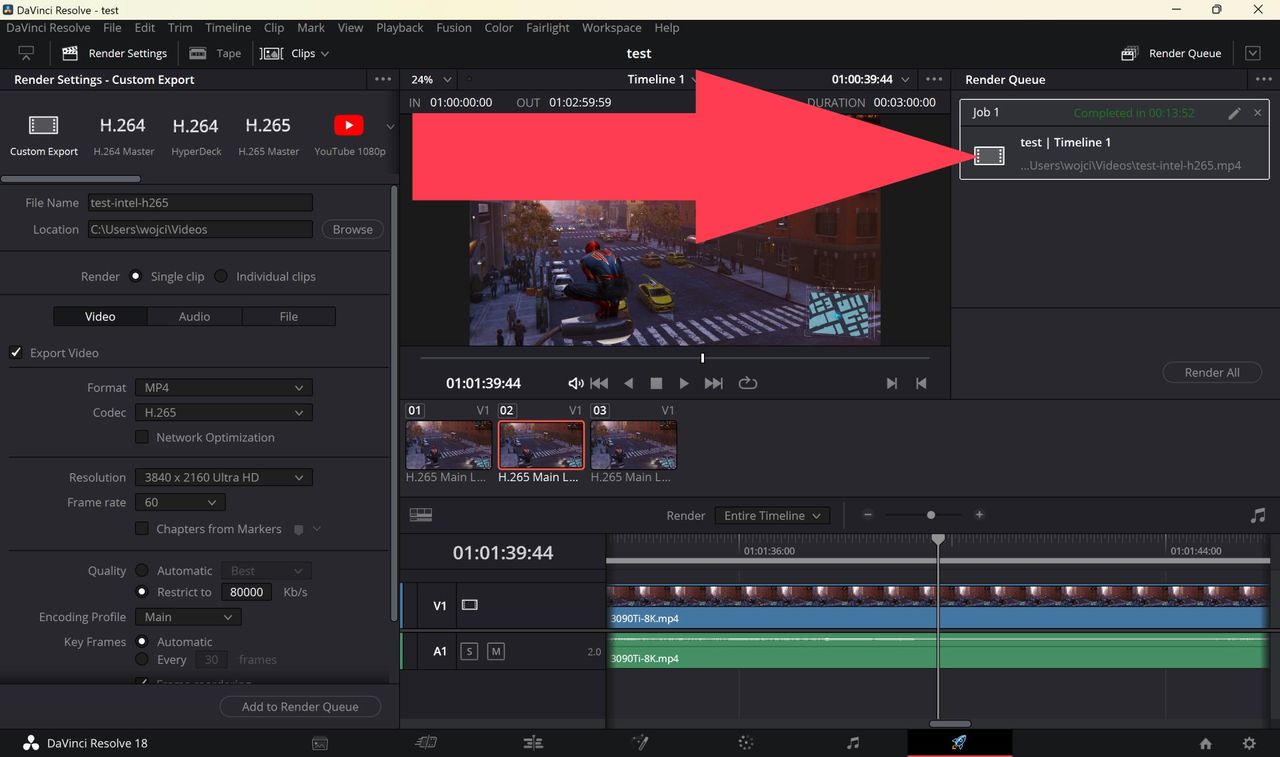Choose the HyperDeck render preset

(x=195, y=135)
